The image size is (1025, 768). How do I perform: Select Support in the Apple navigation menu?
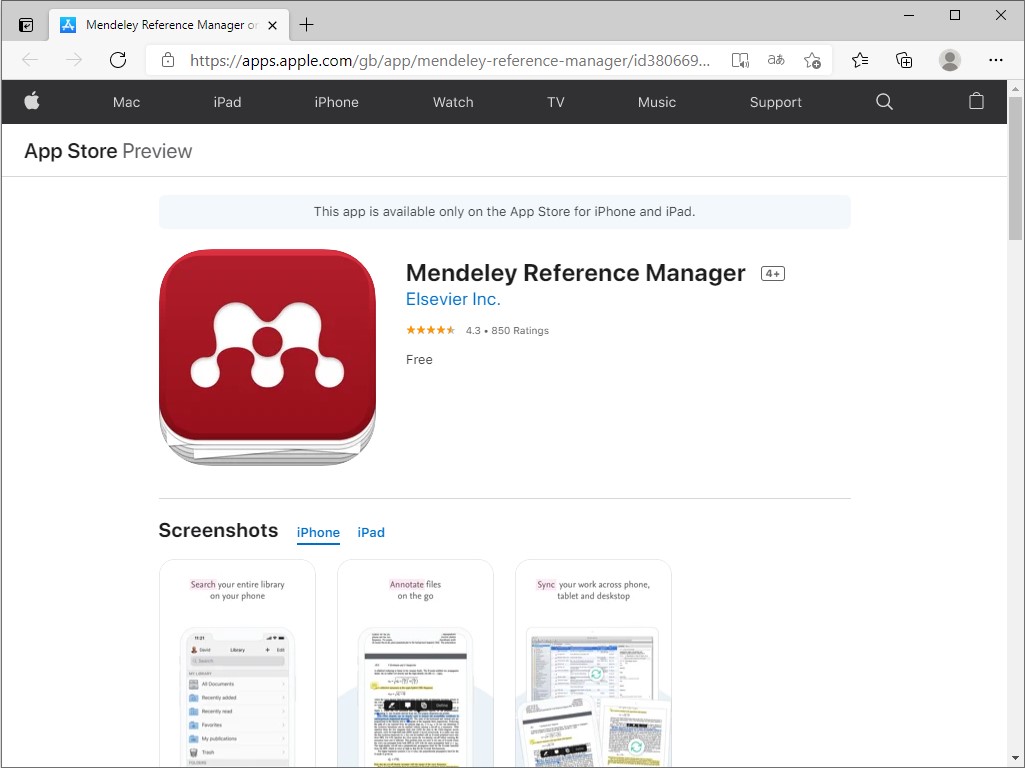click(775, 101)
